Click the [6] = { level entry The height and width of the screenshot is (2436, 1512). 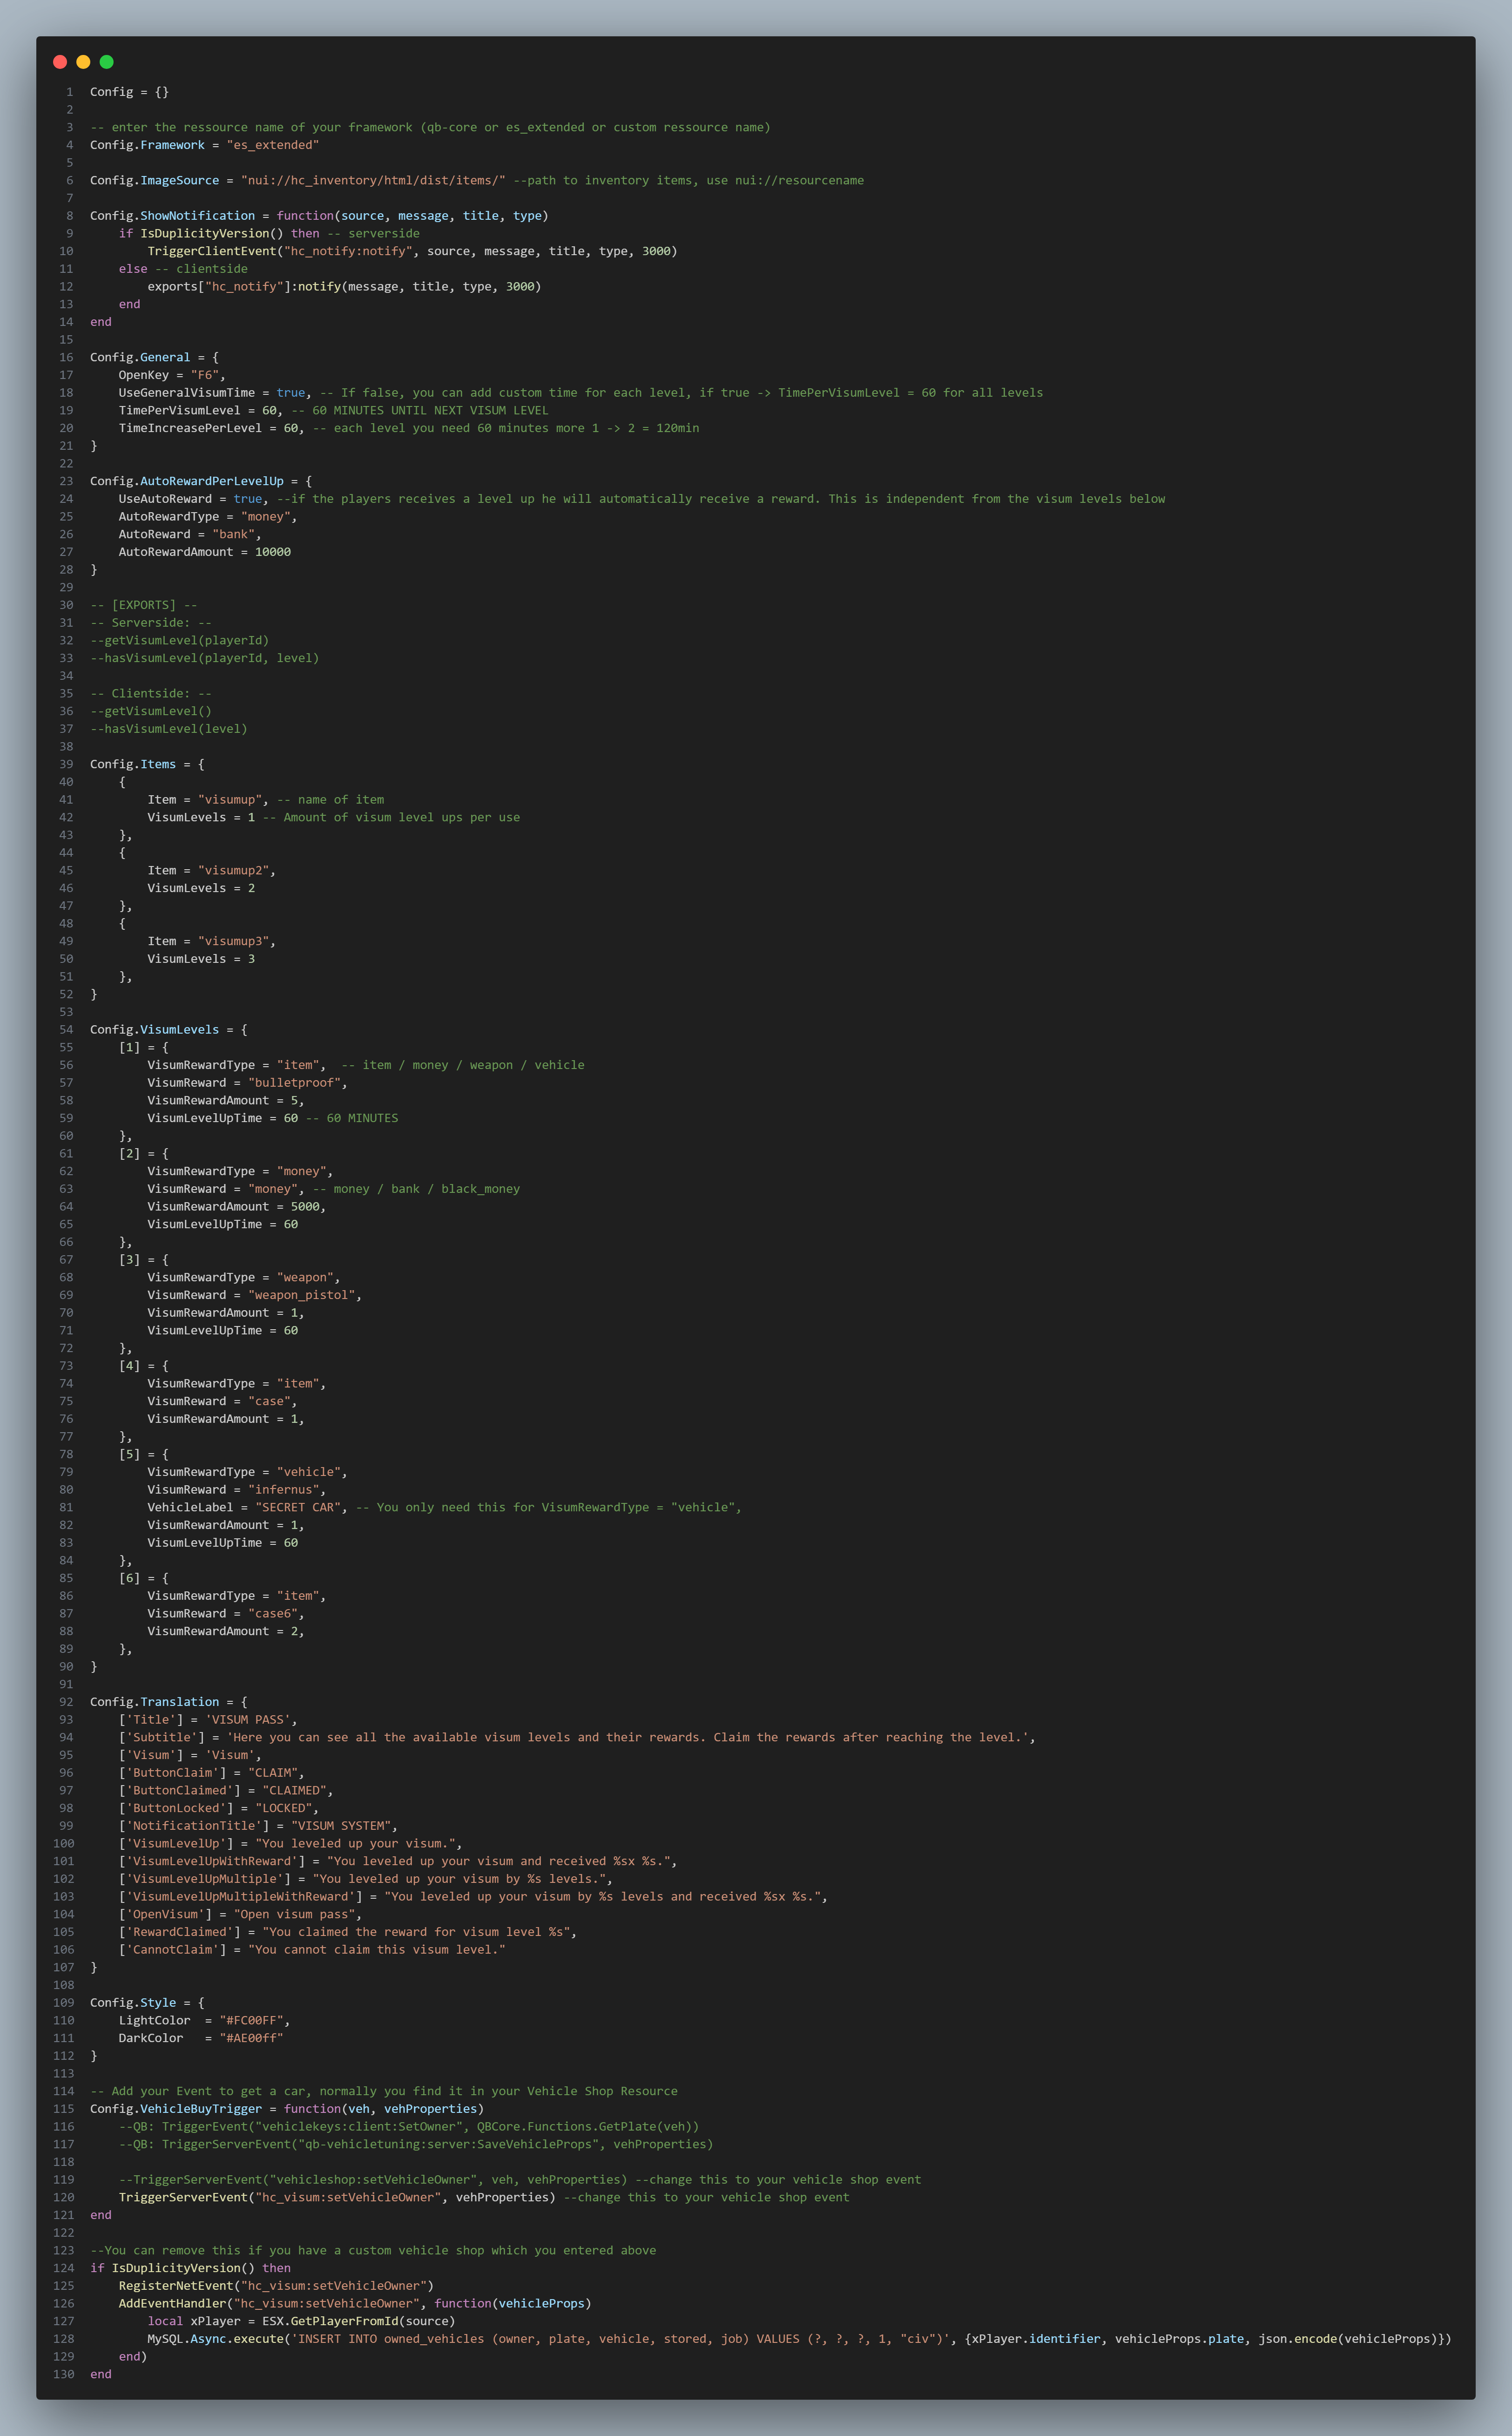(x=144, y=1578)
